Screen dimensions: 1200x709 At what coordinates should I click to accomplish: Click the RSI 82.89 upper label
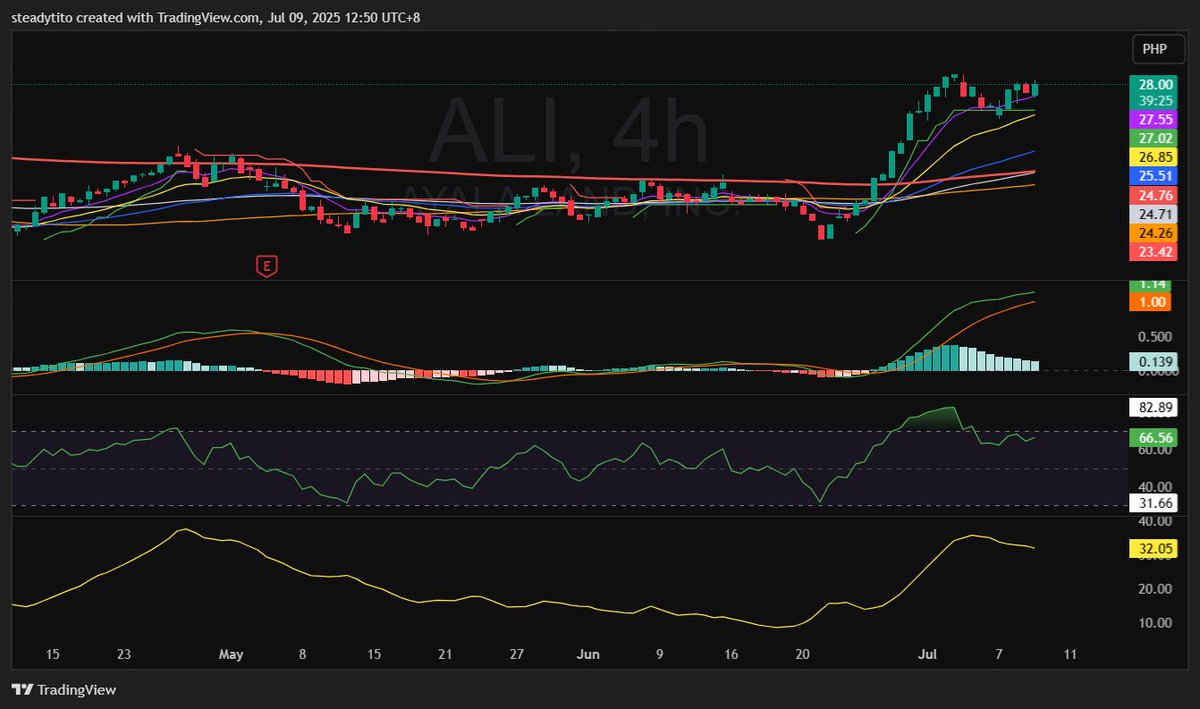1152,407
